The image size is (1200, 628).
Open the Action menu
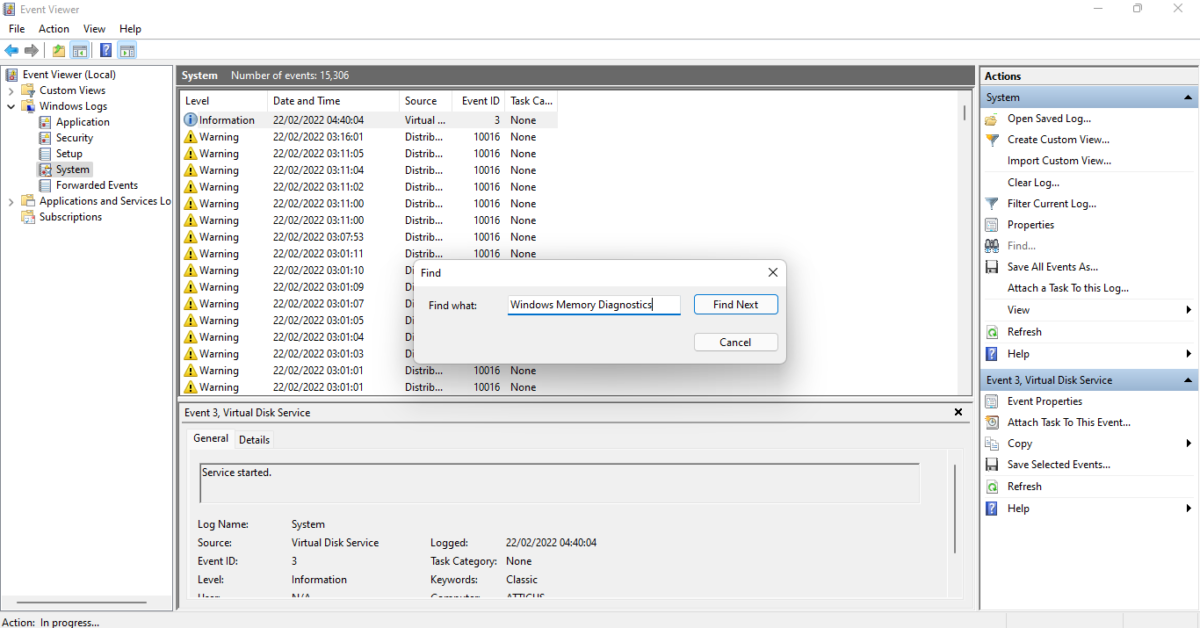click(x=54, y=28)
